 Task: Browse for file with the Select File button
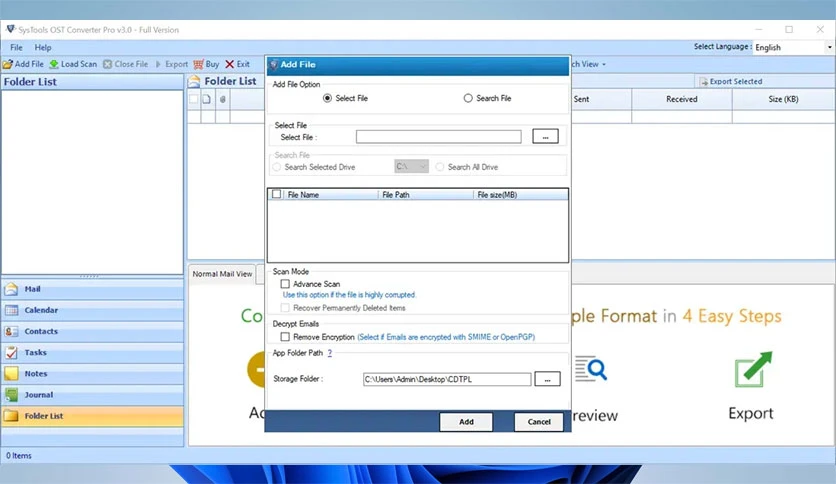(545, 136)
